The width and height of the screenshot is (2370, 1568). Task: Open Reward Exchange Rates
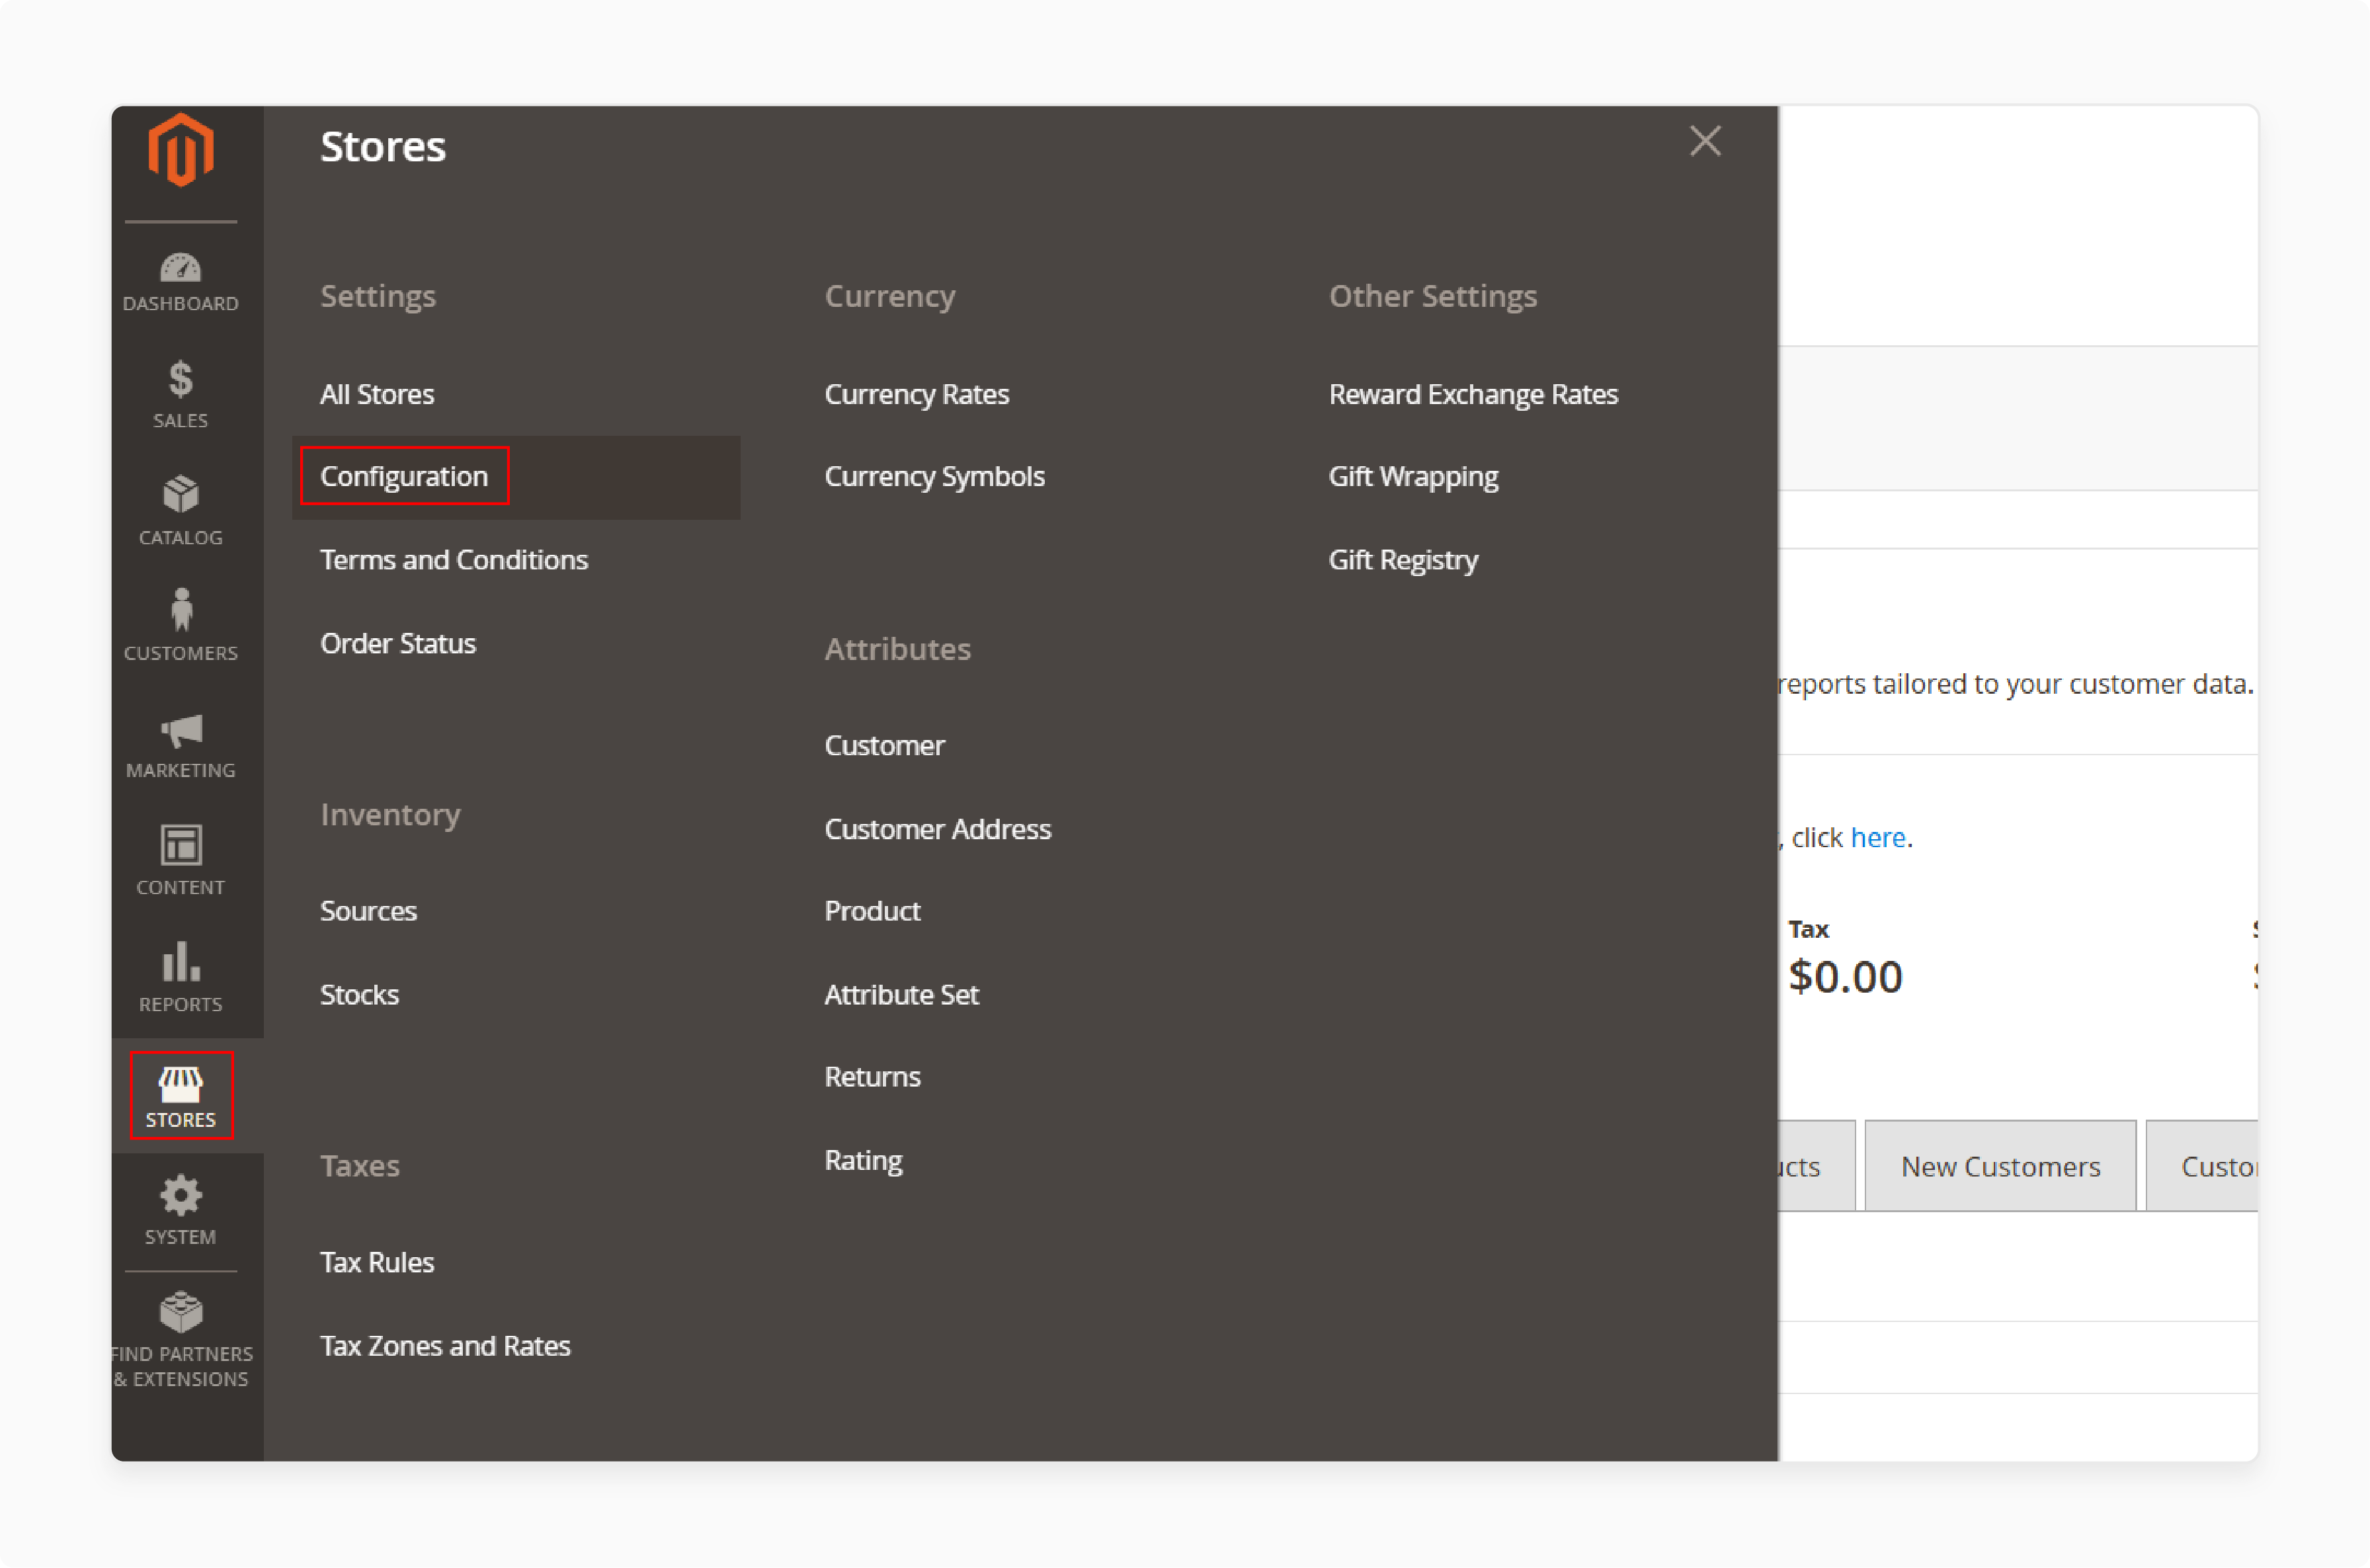[1473, 394]
